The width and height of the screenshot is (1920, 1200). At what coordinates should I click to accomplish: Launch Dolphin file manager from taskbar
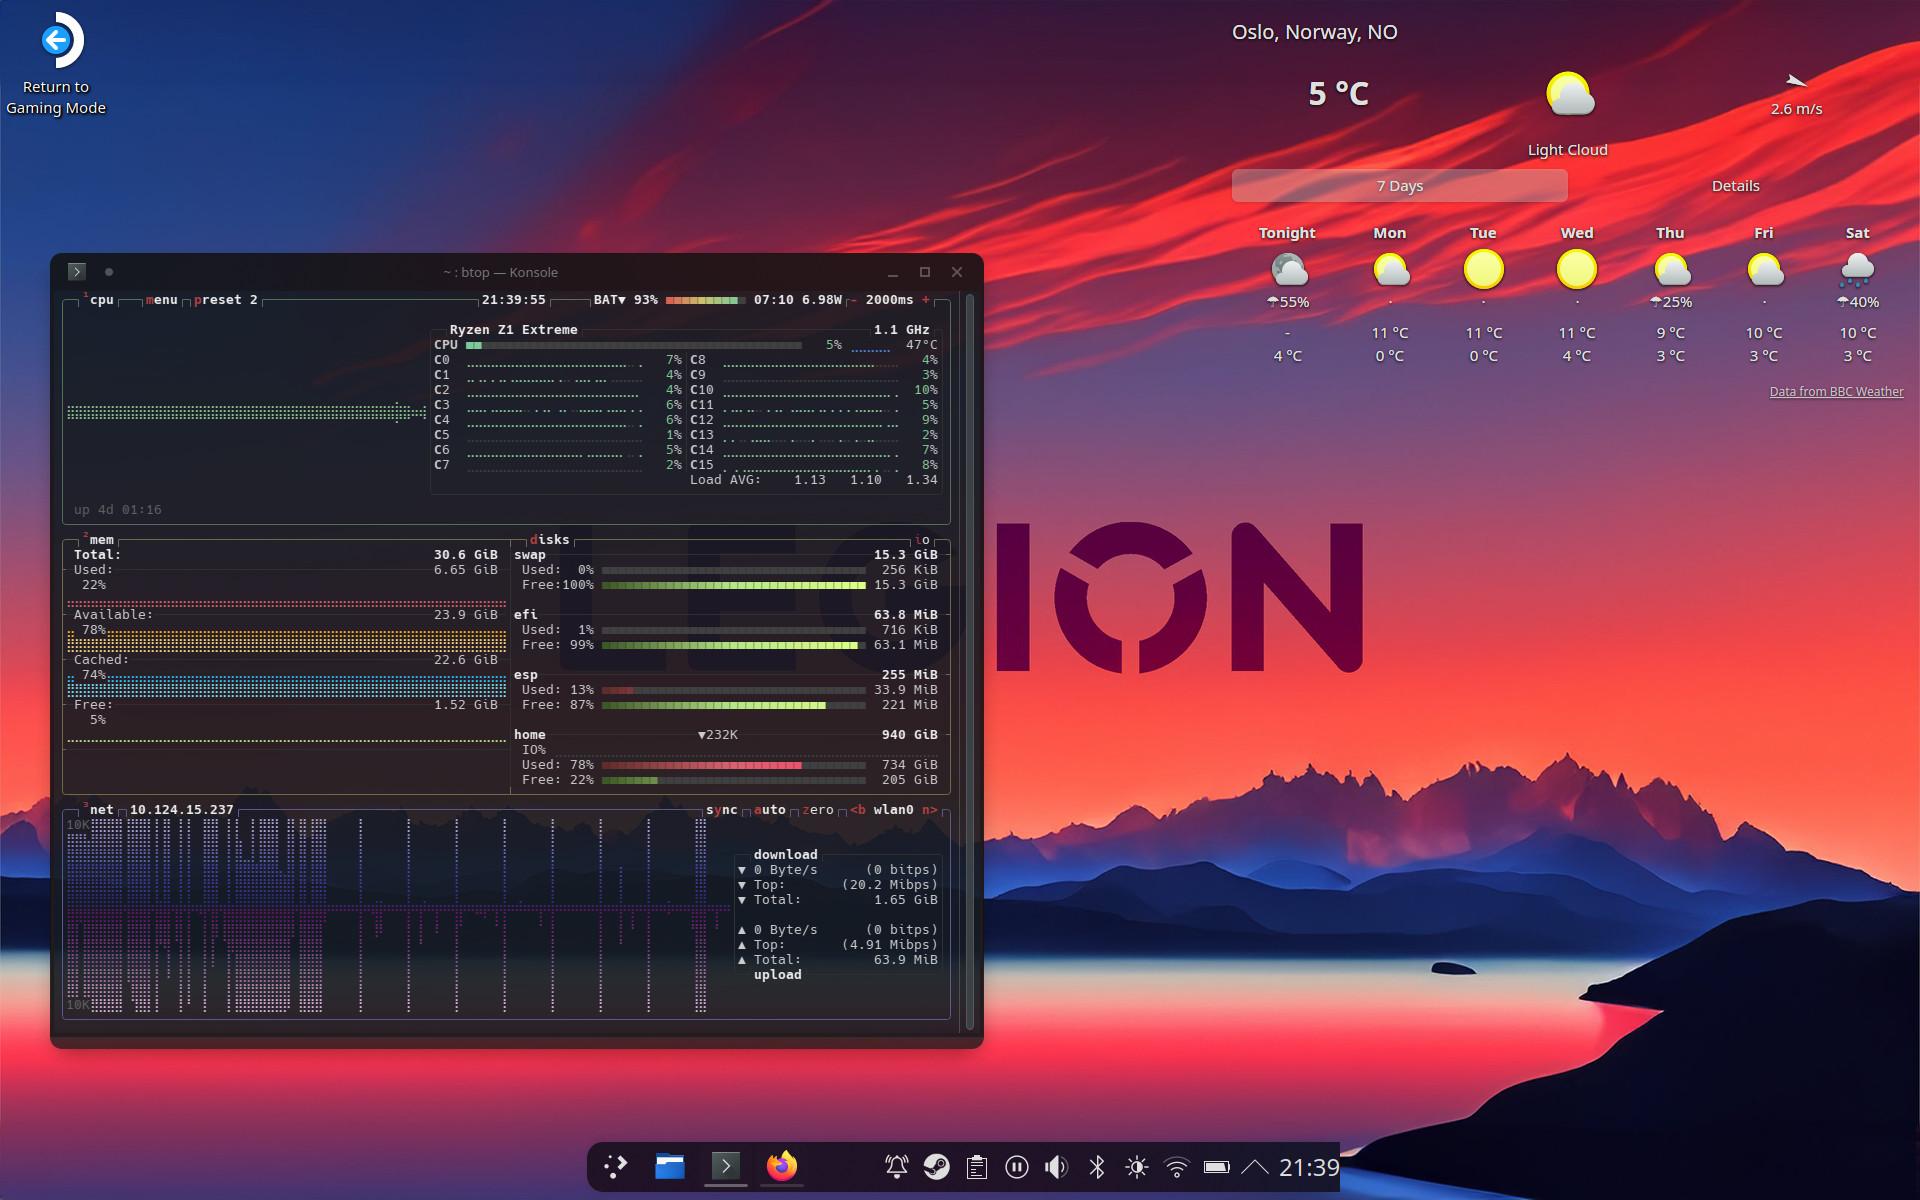[669, 1166]
